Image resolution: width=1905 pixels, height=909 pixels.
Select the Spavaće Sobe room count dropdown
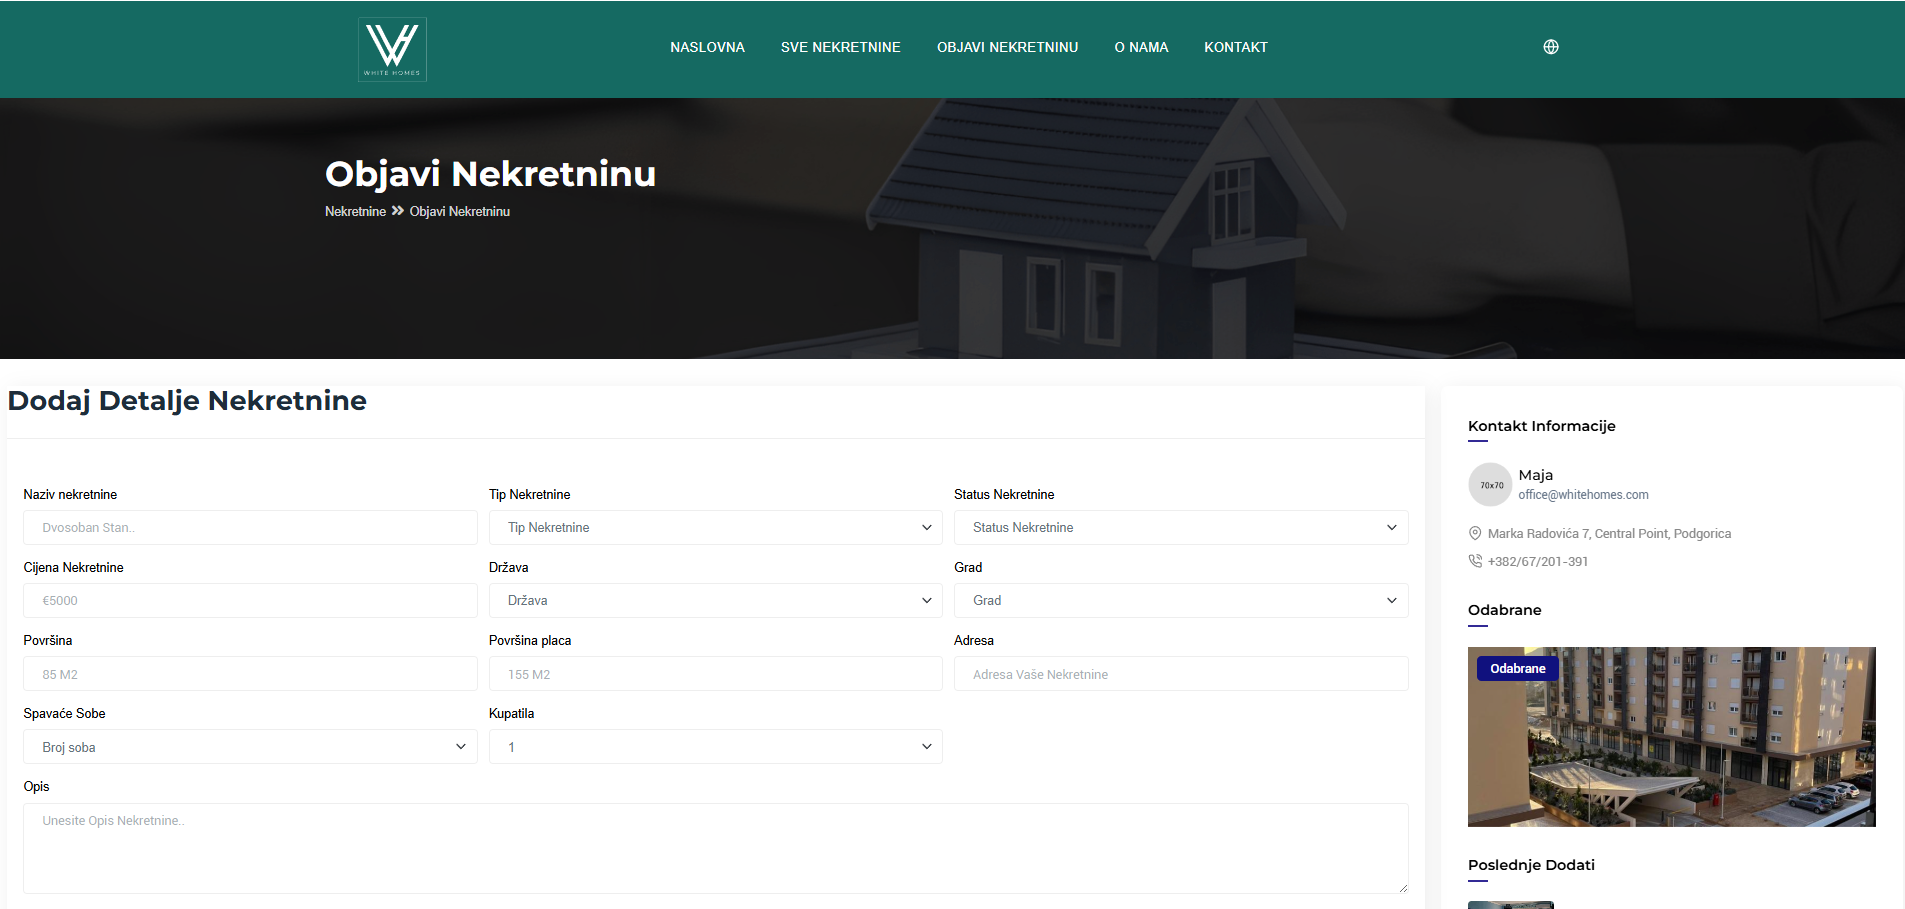tap(250, 747)
